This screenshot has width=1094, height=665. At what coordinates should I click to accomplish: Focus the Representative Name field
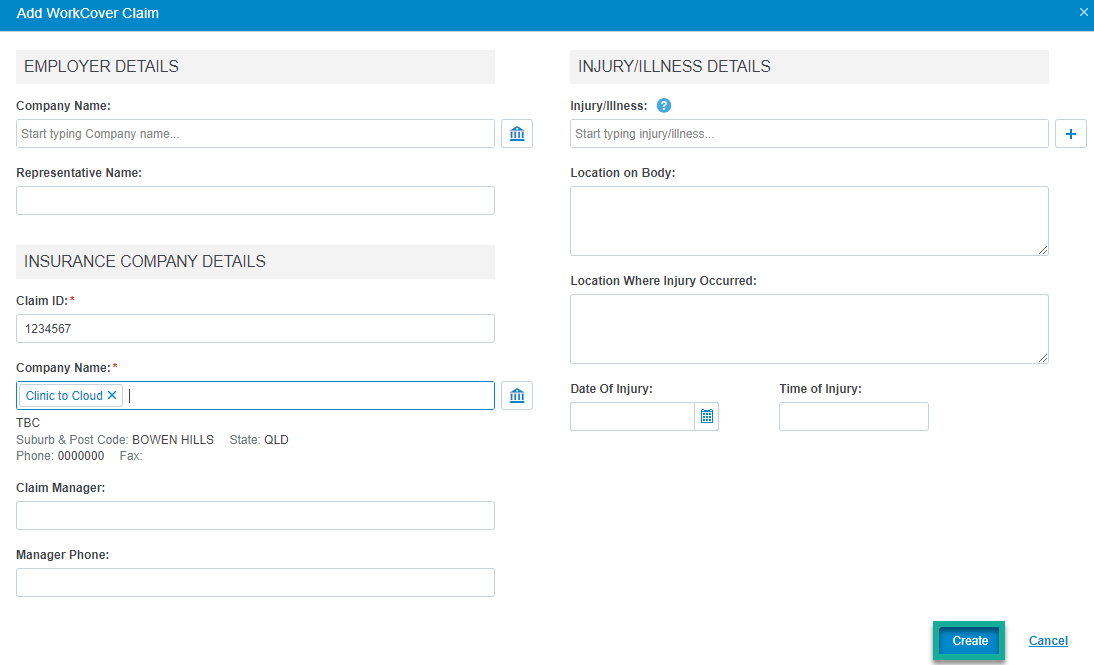(x=255, y=200)
